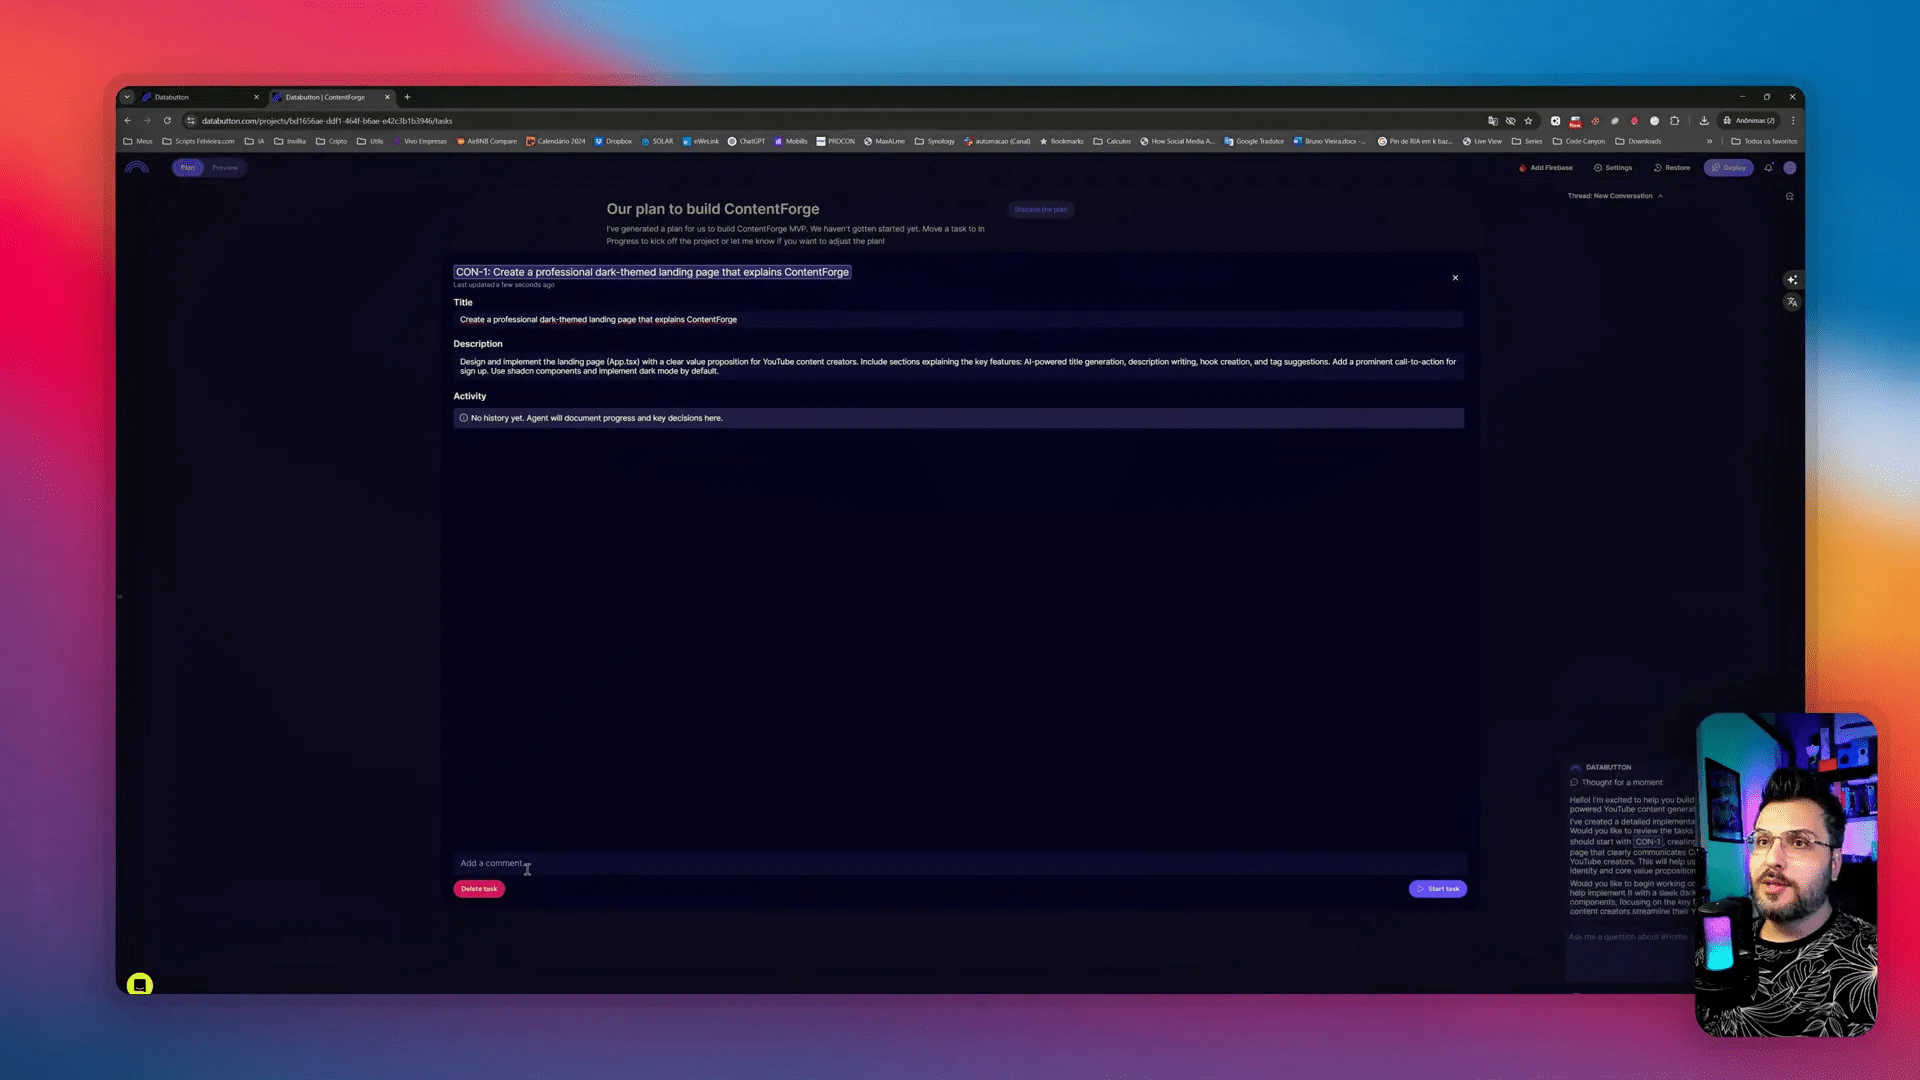The width and height of the screenshot is (1920, 1080).
Task: Switch to Preview mode toggle
Action: pos(225,168)
